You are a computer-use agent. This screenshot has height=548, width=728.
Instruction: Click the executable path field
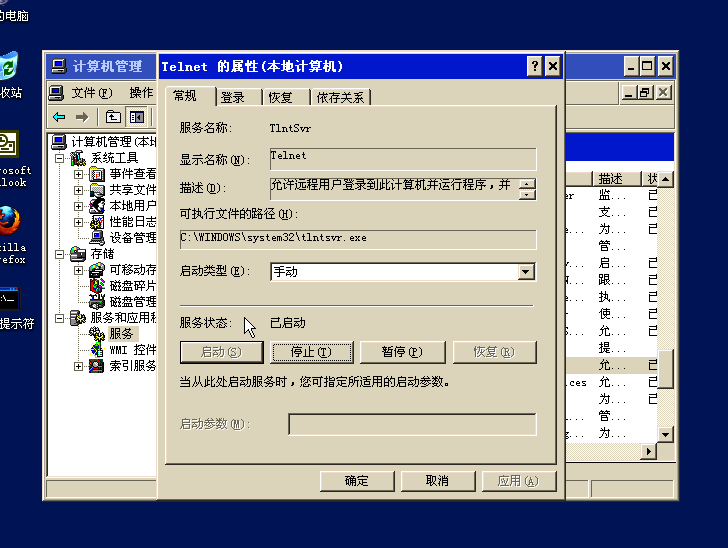pyautogui.click(x=358, y=240)
